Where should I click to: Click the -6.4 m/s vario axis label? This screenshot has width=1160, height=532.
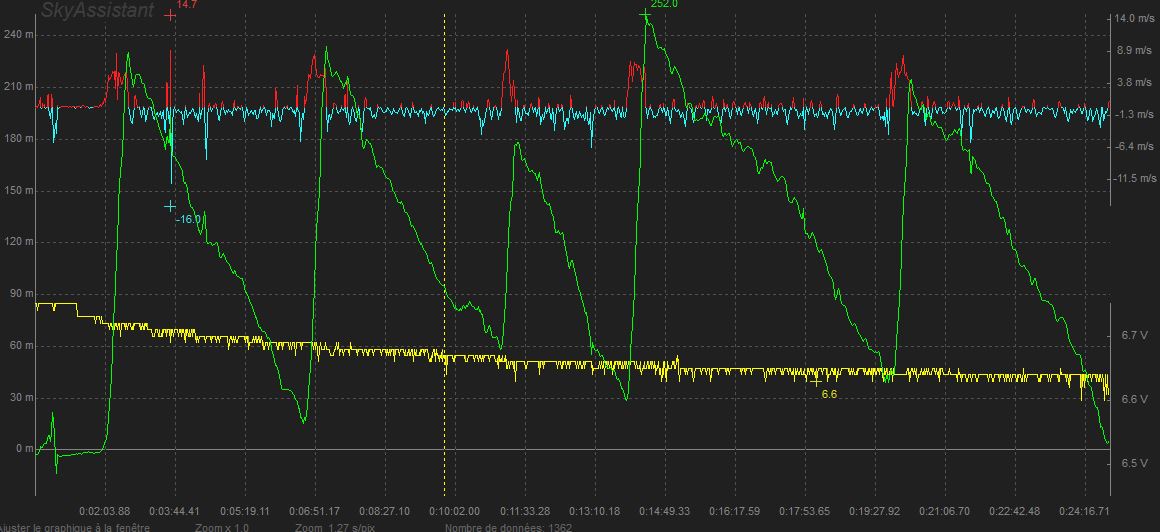coord(1135,147)
